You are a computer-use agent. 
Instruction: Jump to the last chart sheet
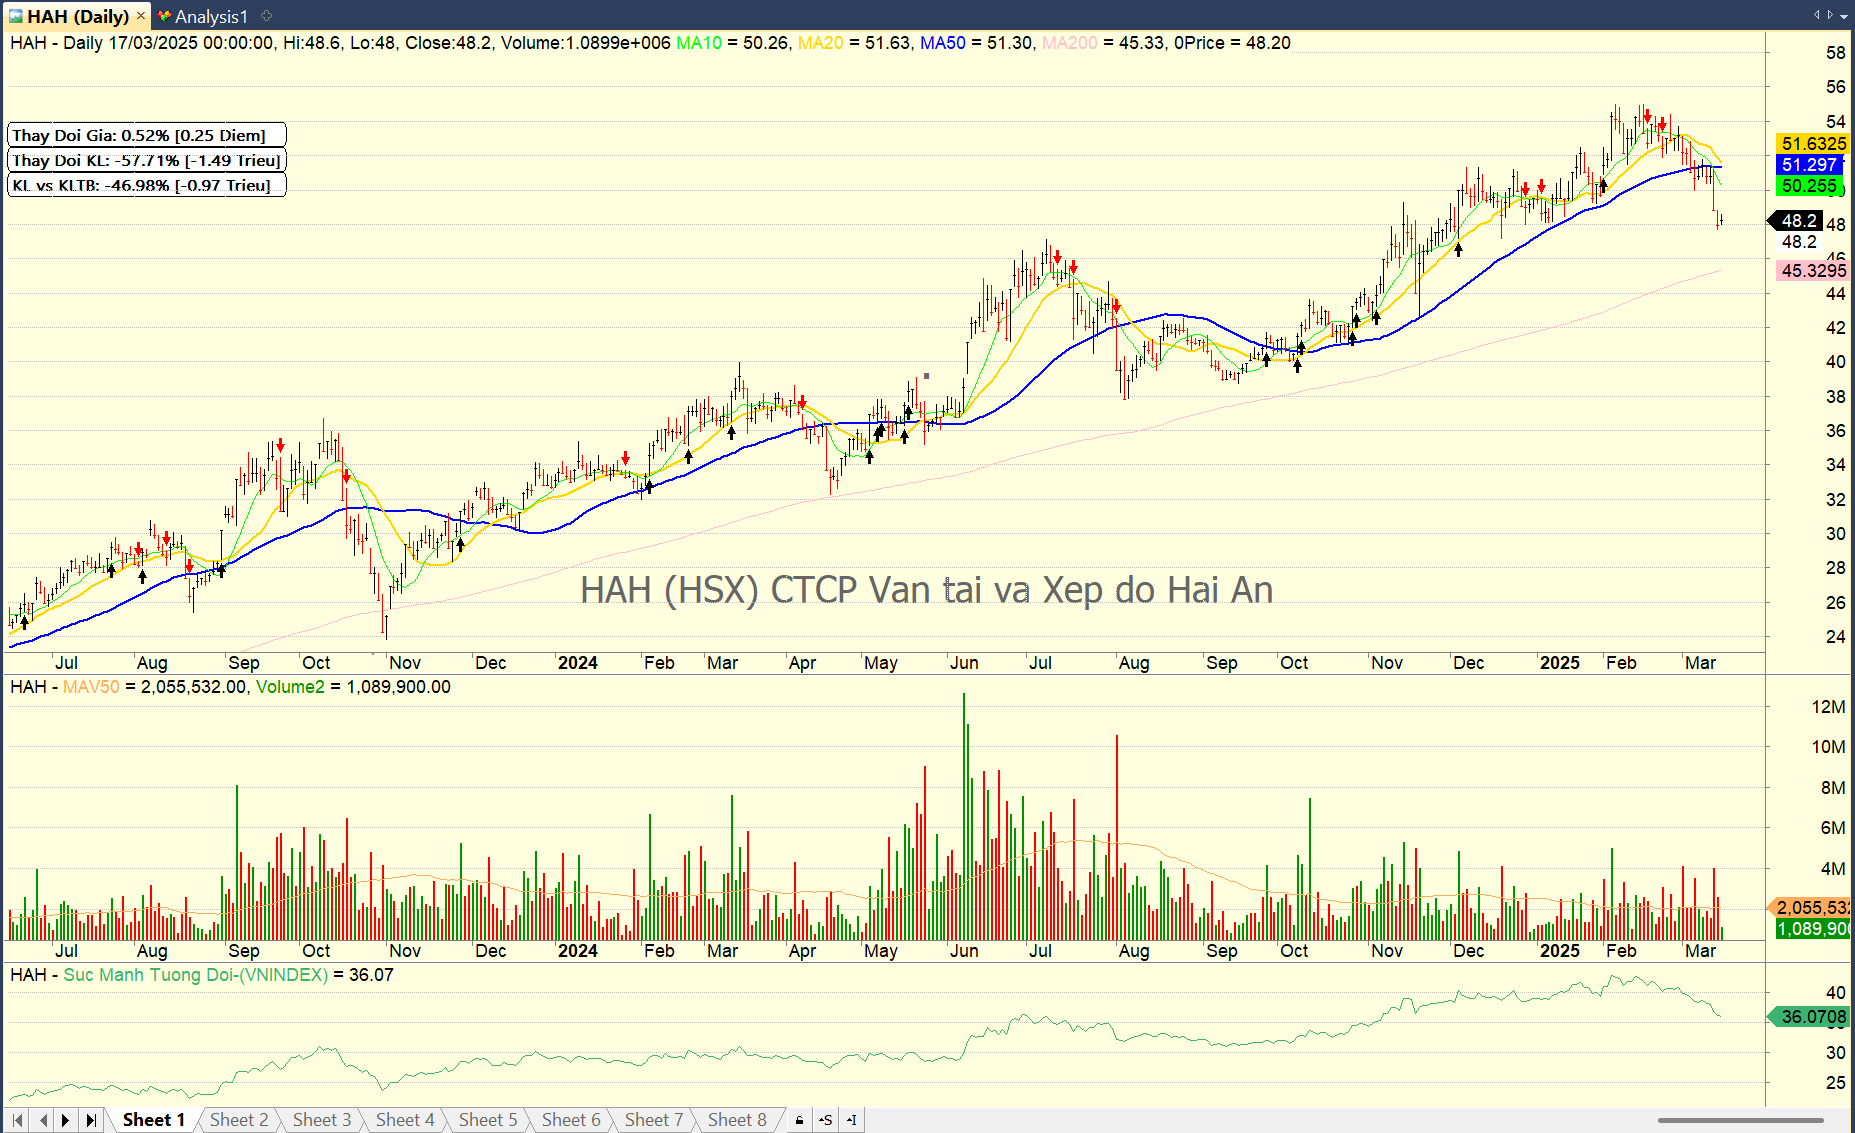[x=91, y=1120]
